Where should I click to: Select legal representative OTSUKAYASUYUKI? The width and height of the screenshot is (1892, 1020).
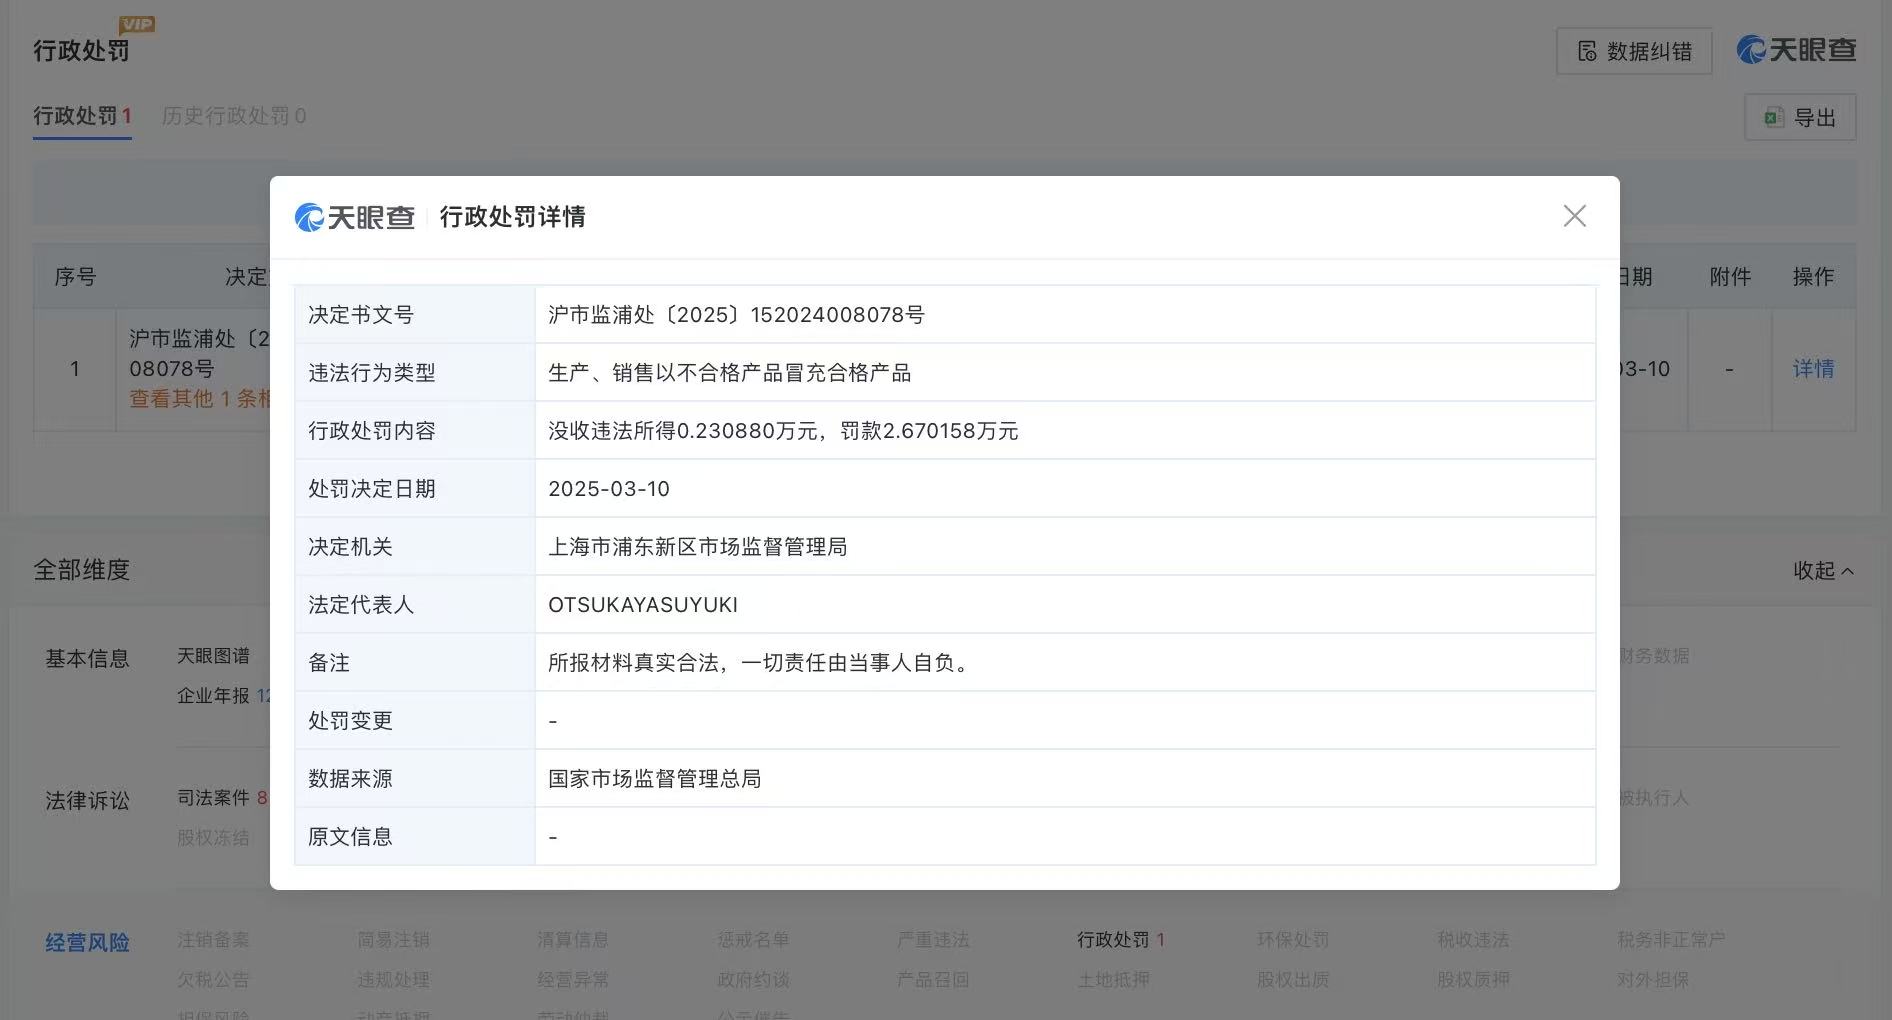pos(643,605)
